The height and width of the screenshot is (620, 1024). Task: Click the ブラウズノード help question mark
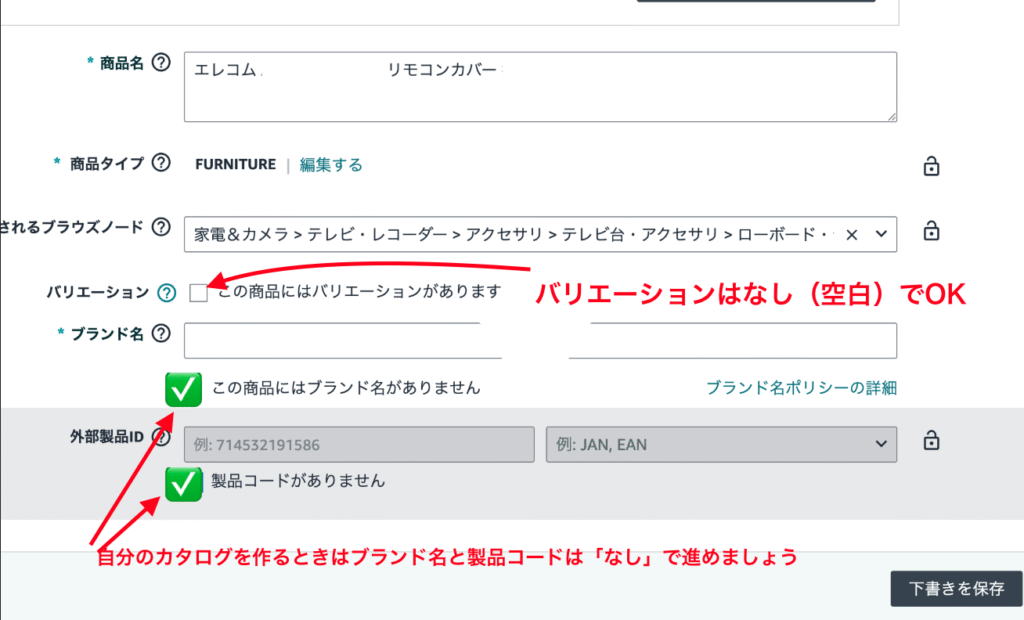[x=160, y=227]
